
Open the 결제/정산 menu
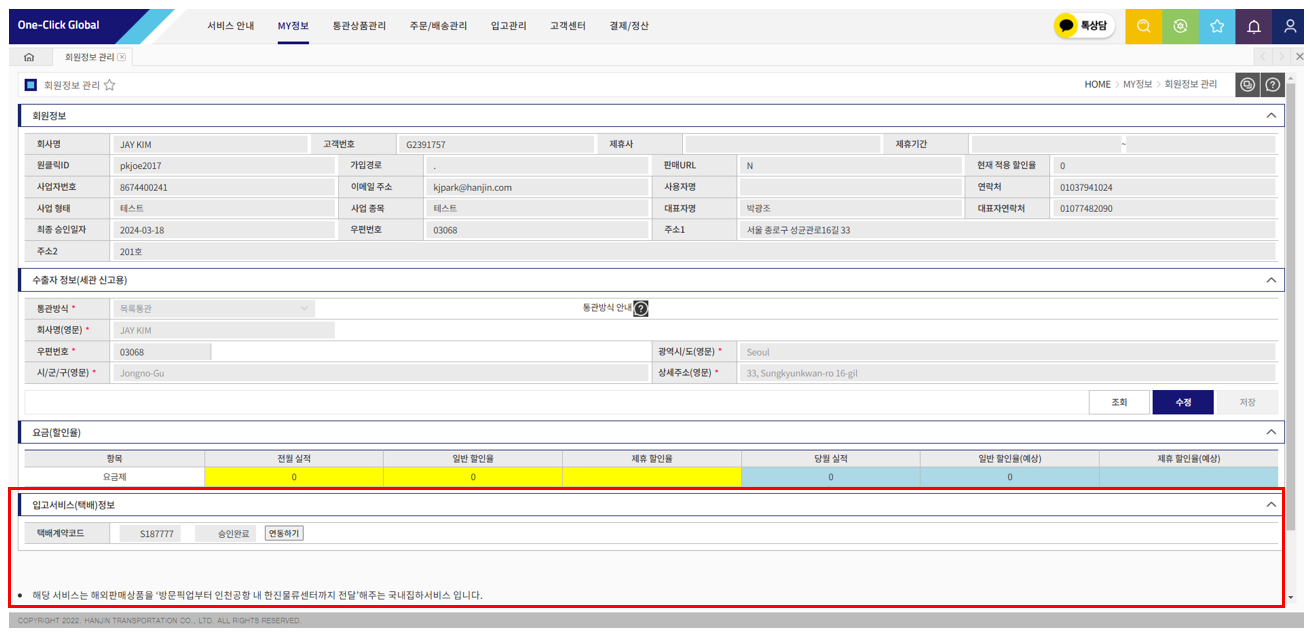[629, 26]
